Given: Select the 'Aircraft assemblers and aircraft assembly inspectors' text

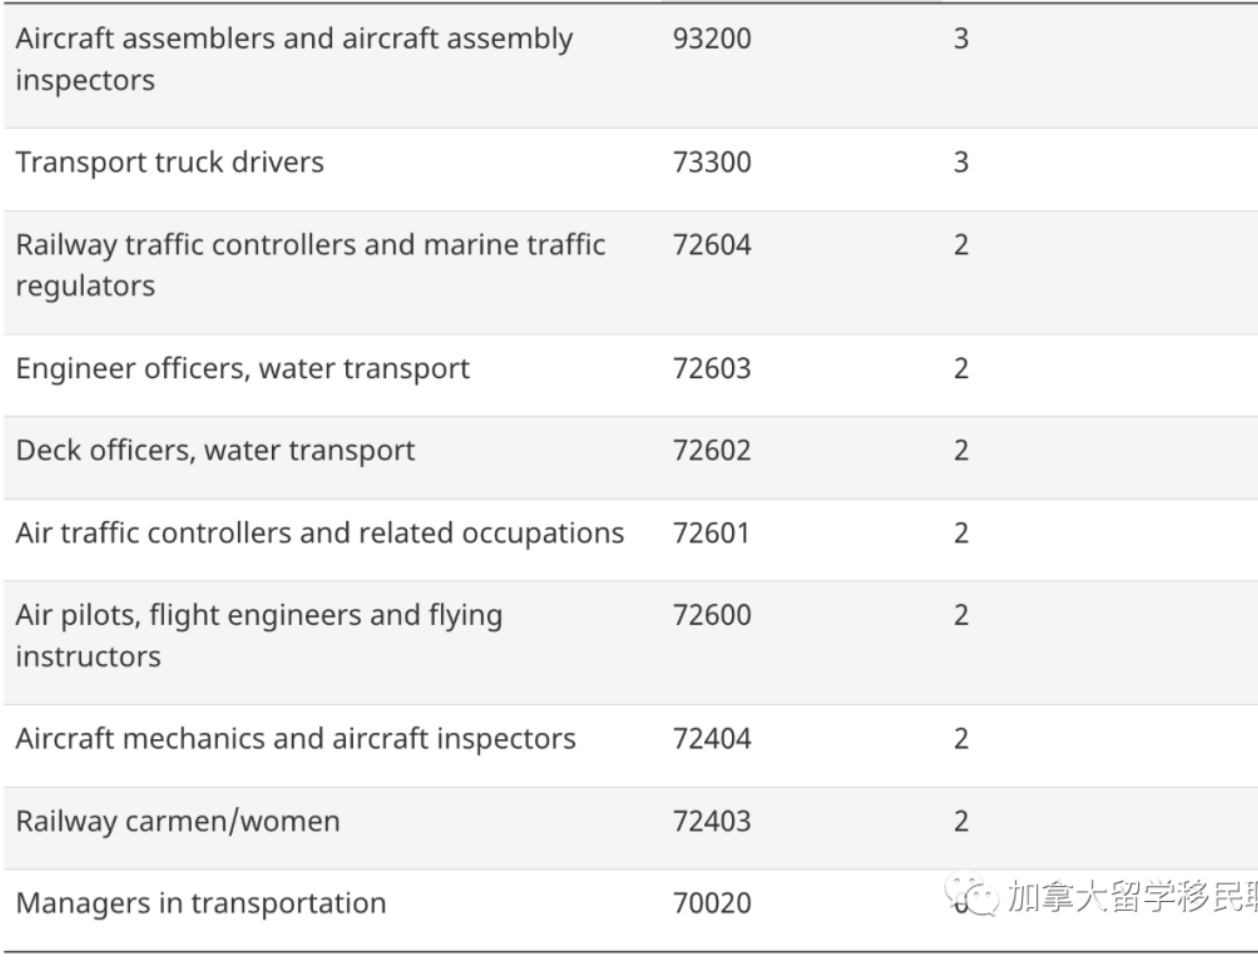Looking at the screenshot, I should coord(294,59).
